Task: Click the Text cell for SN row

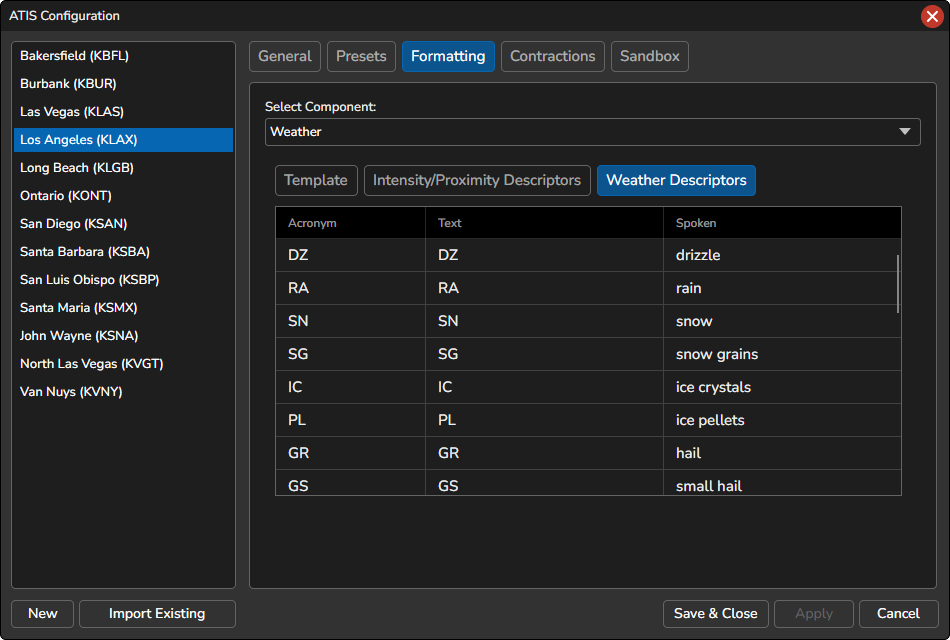Action: coord(543,321)
